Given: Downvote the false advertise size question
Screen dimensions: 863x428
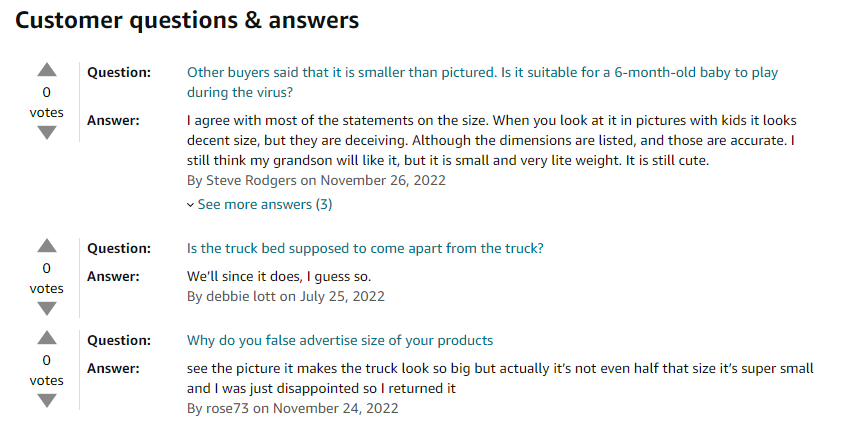Looking at the screenshot, I should click(x=47, y=401).
